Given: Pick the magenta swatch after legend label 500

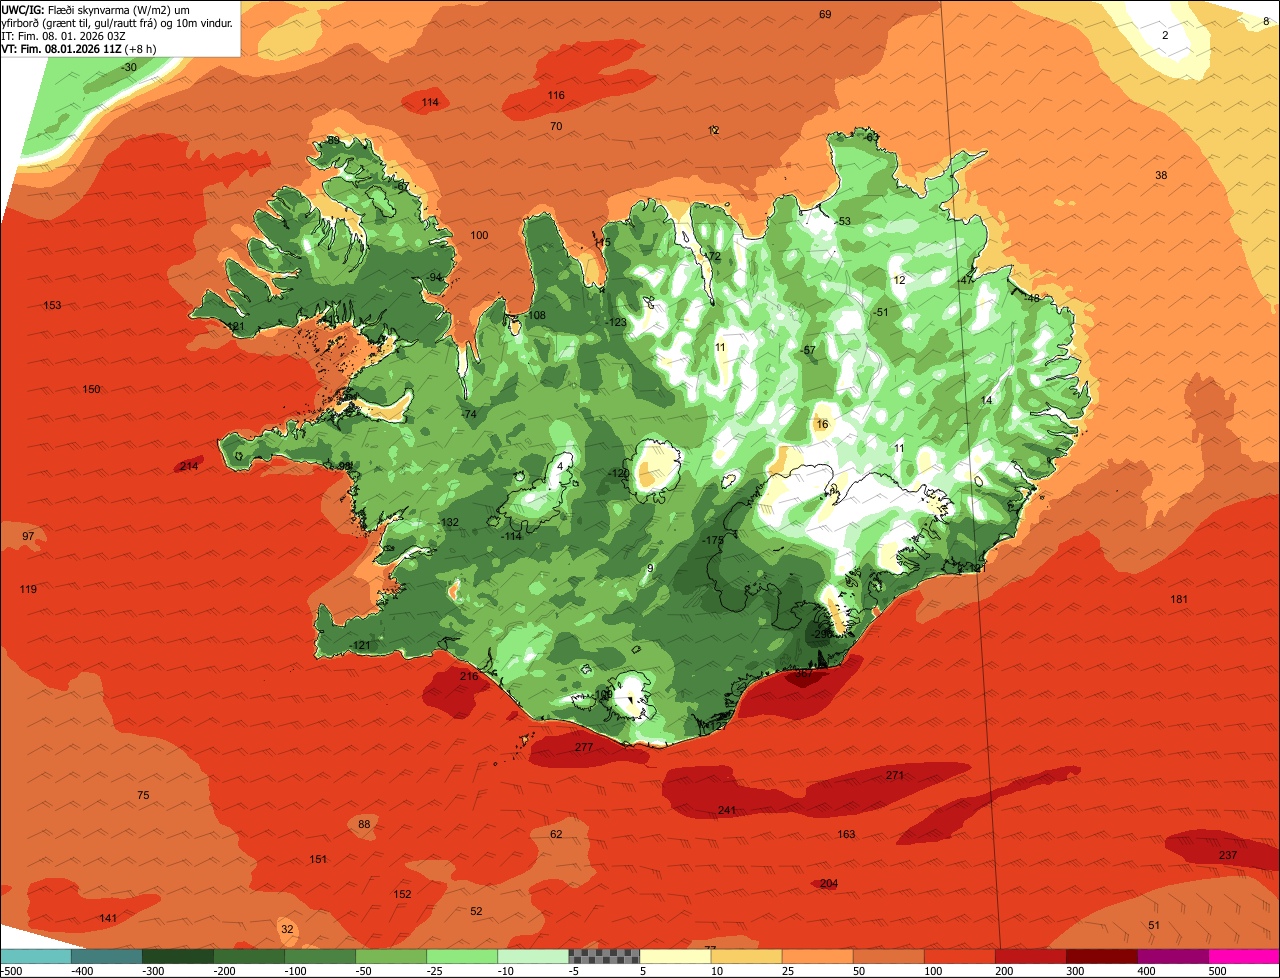Looking at the screenshot, I should (x=1244, y=957).
